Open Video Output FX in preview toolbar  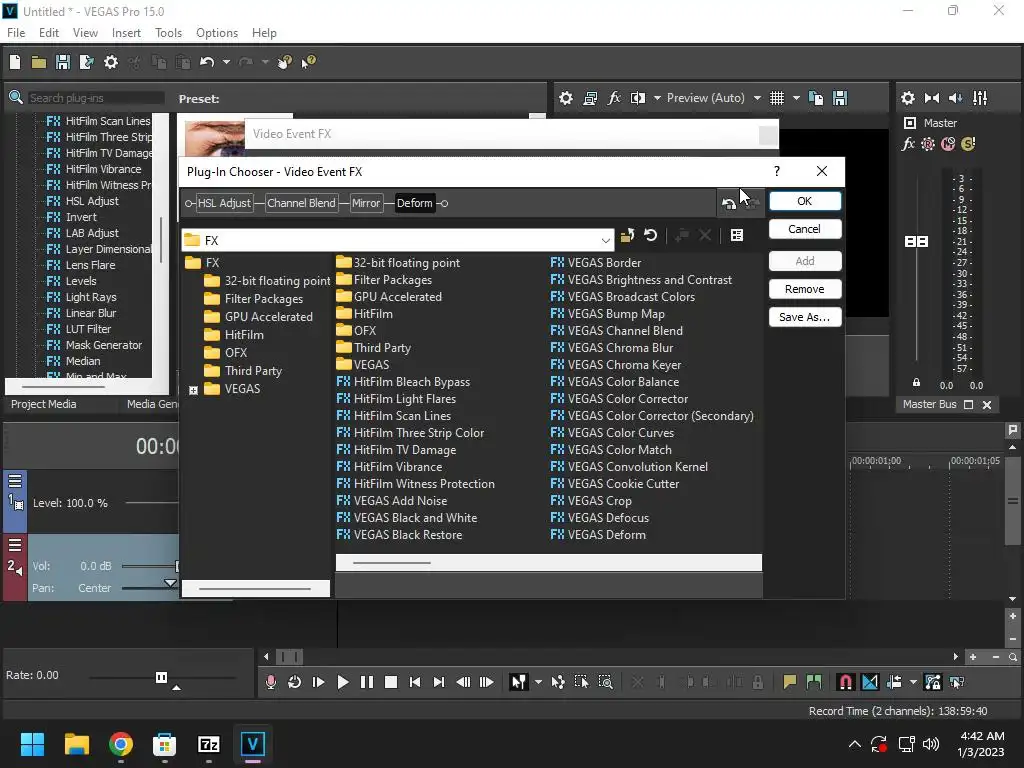[614, 98]
